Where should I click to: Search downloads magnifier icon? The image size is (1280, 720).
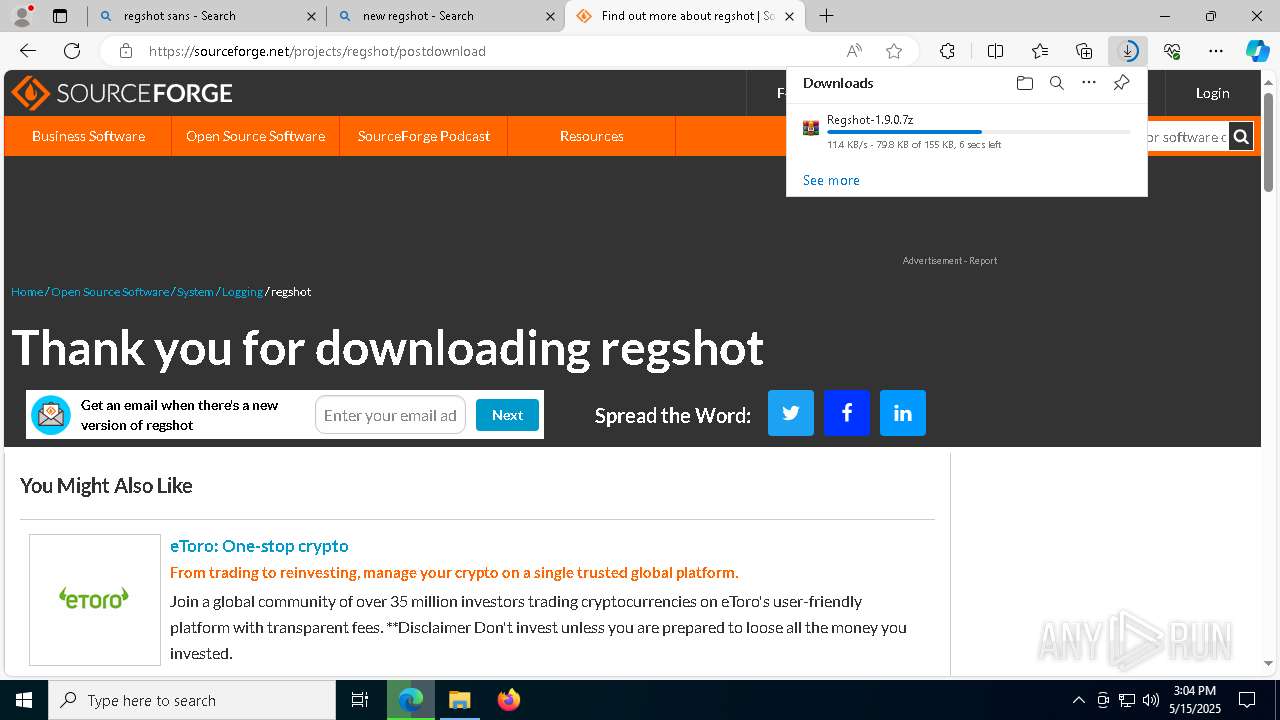(x=1056, y=83)
